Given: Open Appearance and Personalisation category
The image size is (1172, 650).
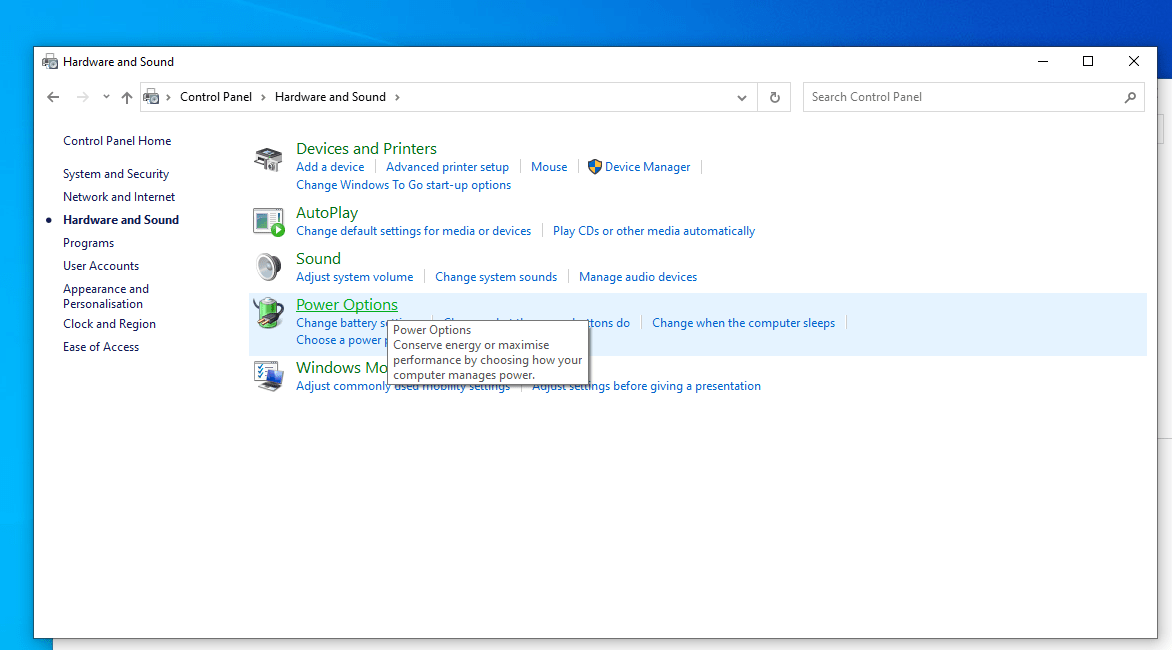Looking at the screenshot, I should click(x=105, y=296).
